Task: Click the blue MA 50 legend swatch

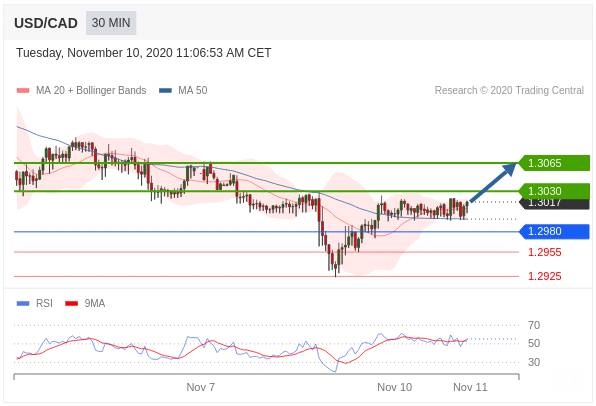Action: (165, 90)
